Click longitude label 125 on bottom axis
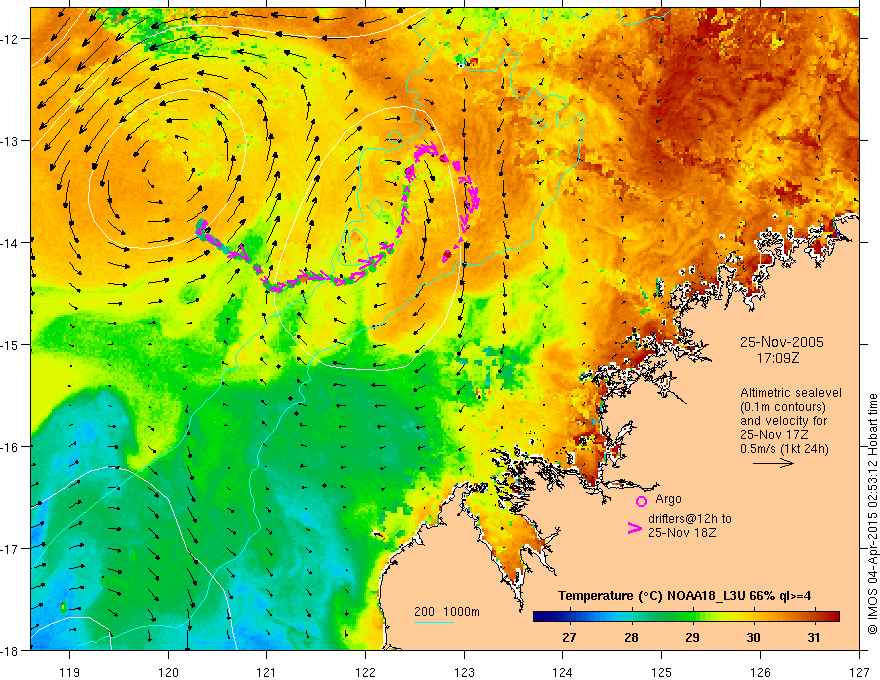880x680 pixels. point(662,672)
